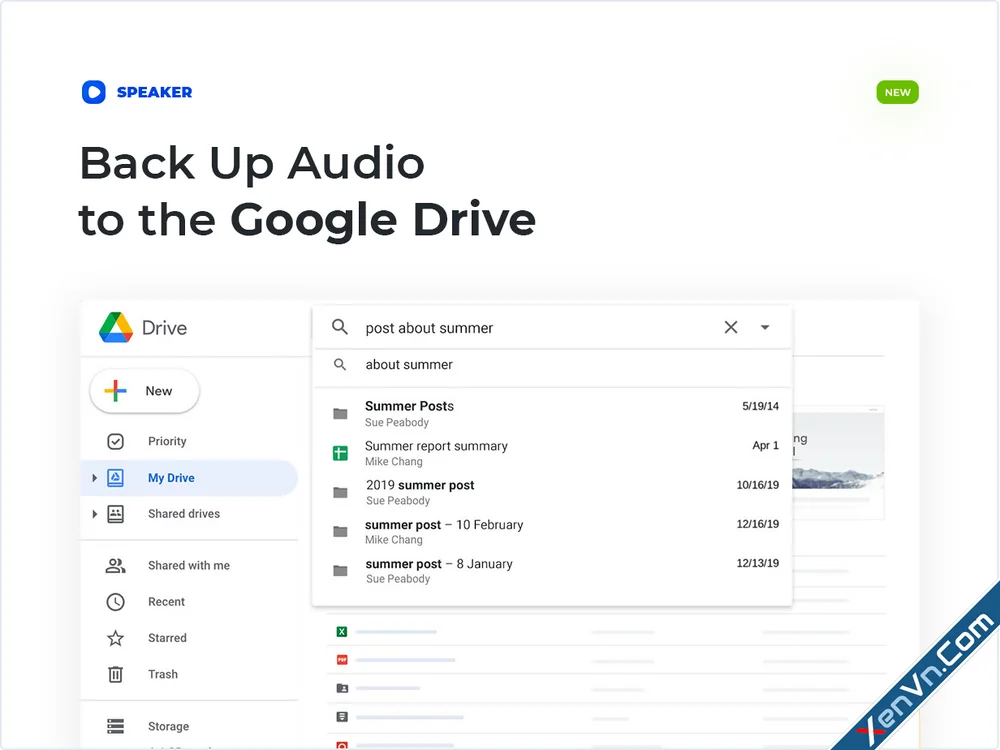Click the 12/16/19 date text
The width and height of the screenshot is (1000, 750).
click(758, 524)
